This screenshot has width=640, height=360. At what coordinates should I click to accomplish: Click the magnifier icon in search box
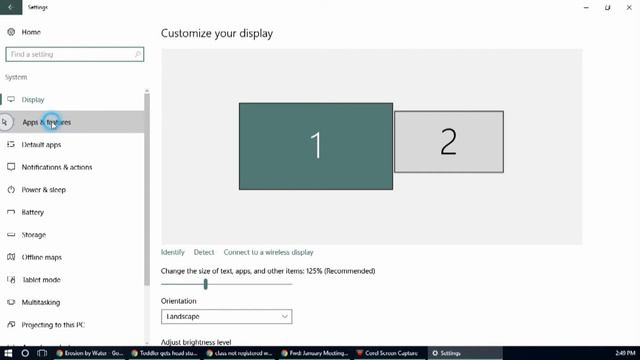pyautogui.click(x=138, y=54)
